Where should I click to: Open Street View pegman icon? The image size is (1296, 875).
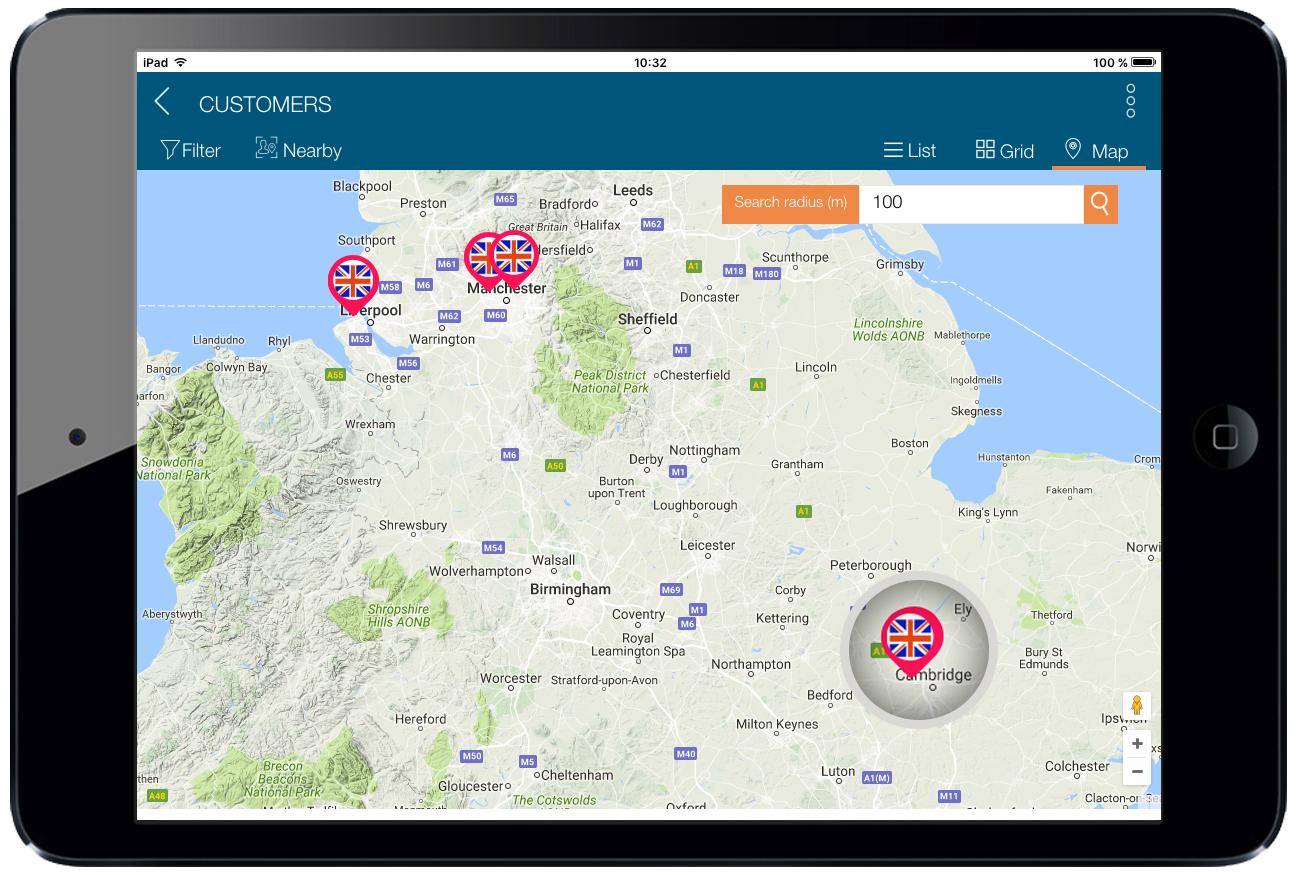1136,706
